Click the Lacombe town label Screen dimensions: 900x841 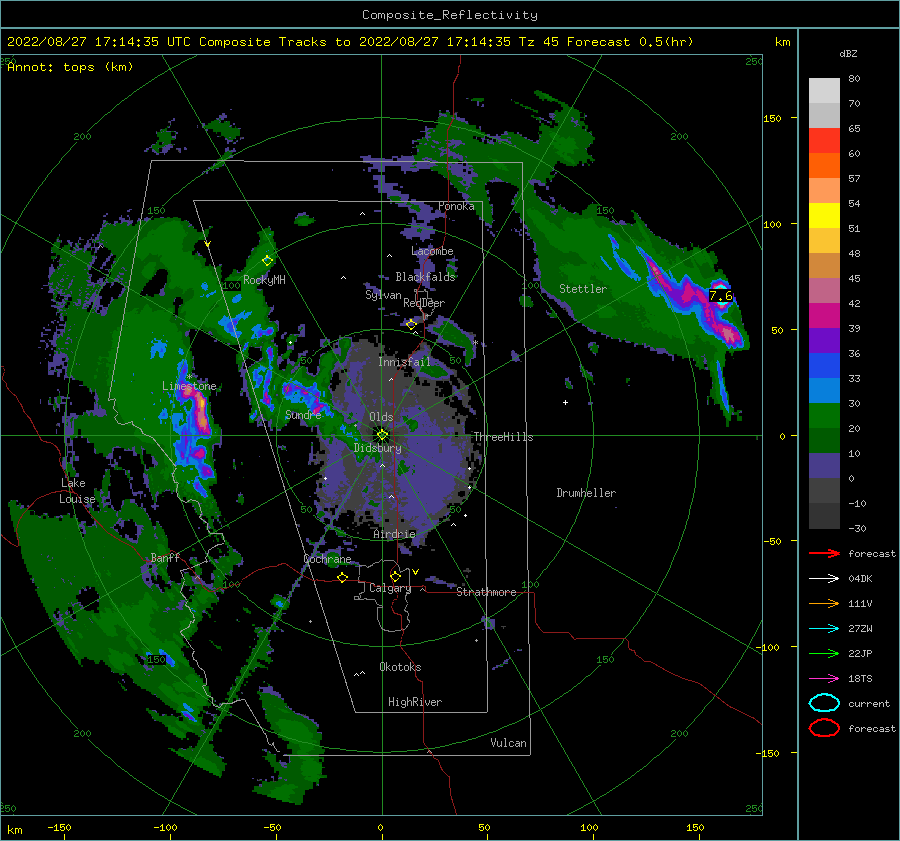pos(432,251)
